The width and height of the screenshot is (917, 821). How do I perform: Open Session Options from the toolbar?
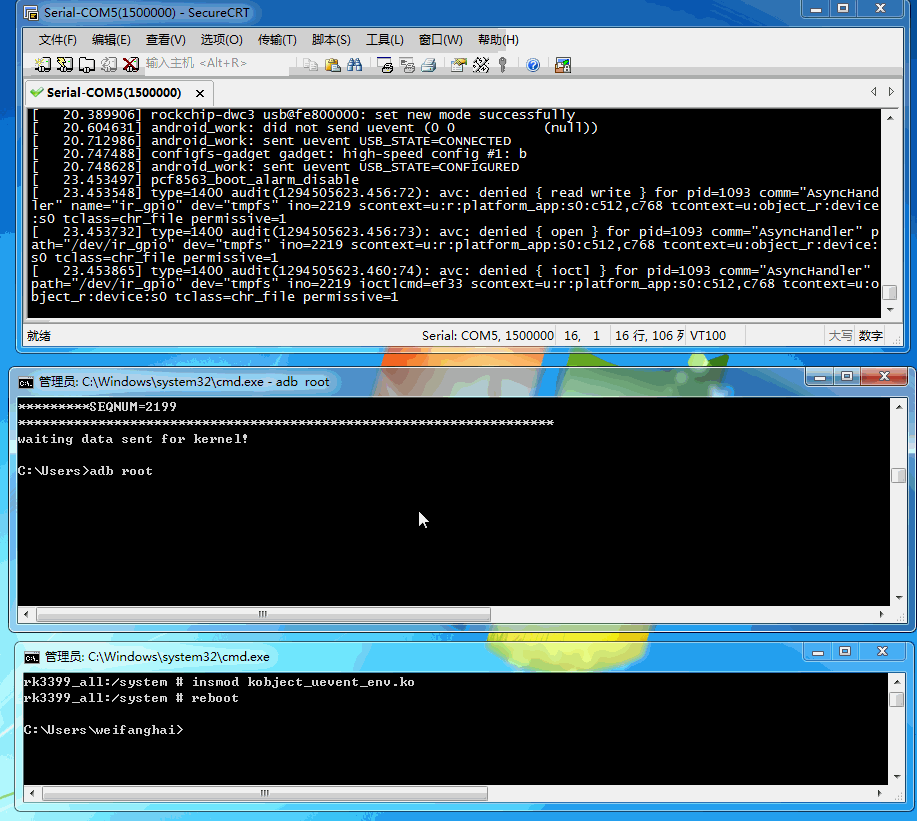(x=459, y=64)
